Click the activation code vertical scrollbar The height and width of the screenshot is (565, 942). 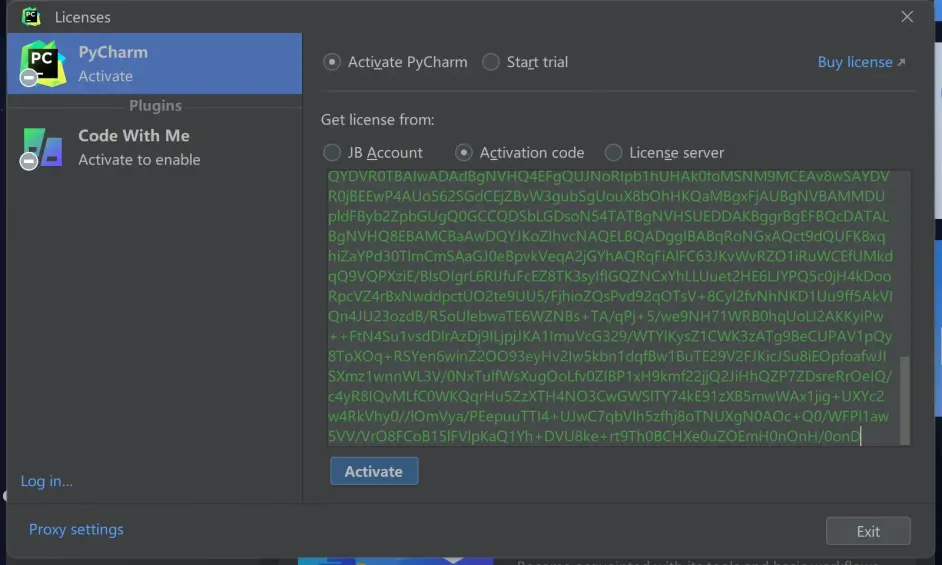(x=905, y=400)
